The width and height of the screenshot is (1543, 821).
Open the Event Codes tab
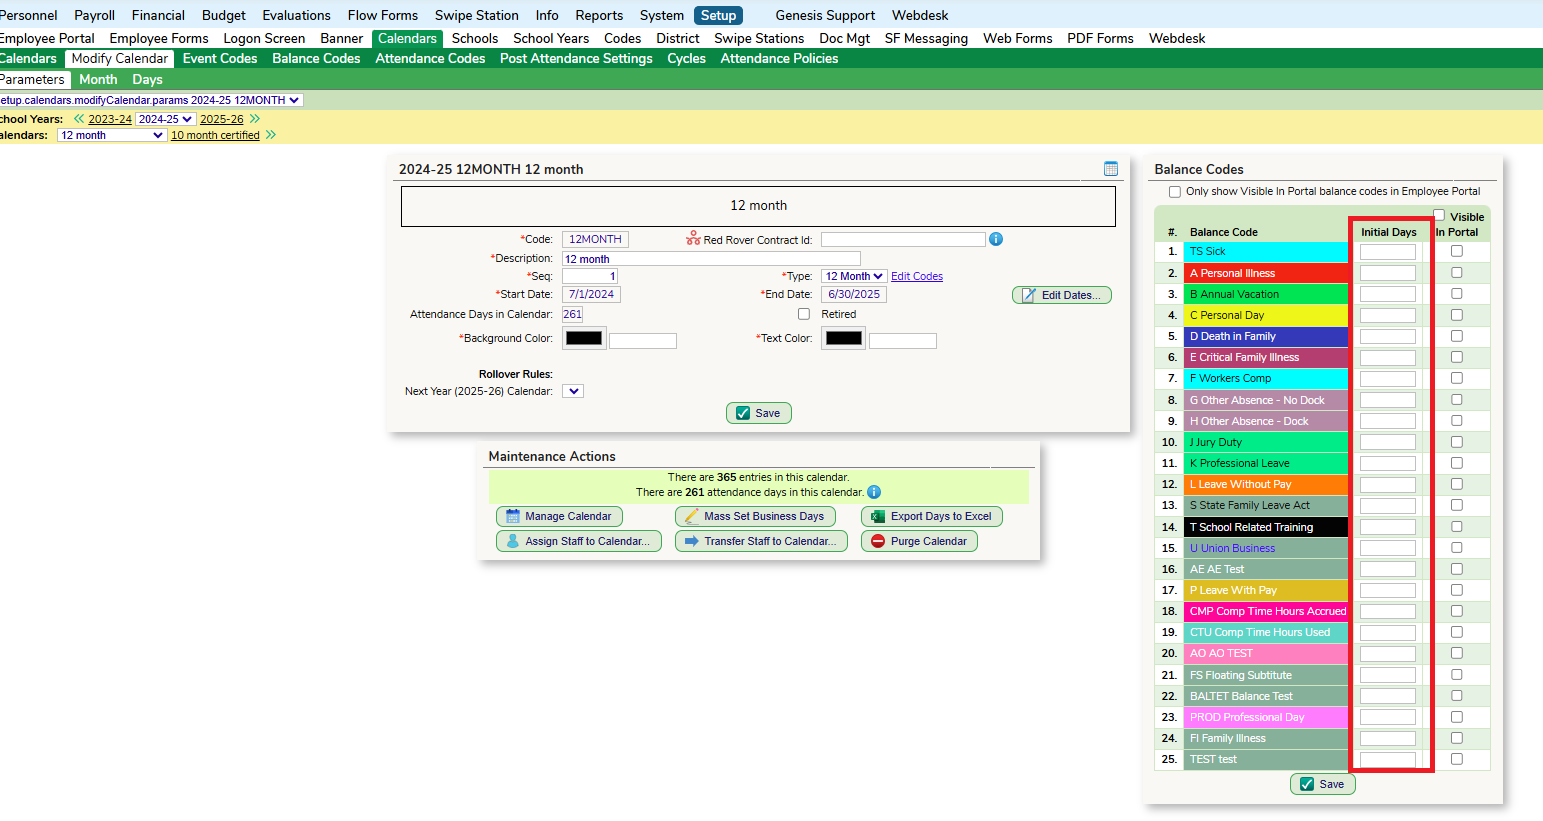click(220, 58)
